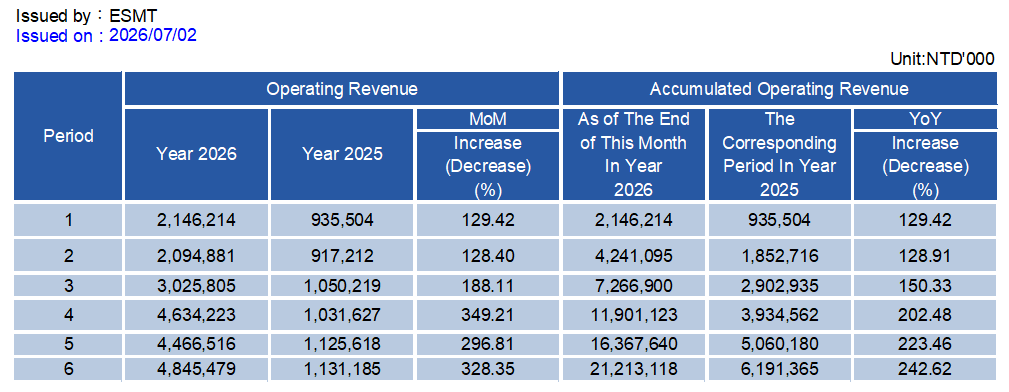The height and width of the screenshot is (392, 1009).
Task: Select the 1,050,219 cell for period 3
Action: [x=342, y=286]
